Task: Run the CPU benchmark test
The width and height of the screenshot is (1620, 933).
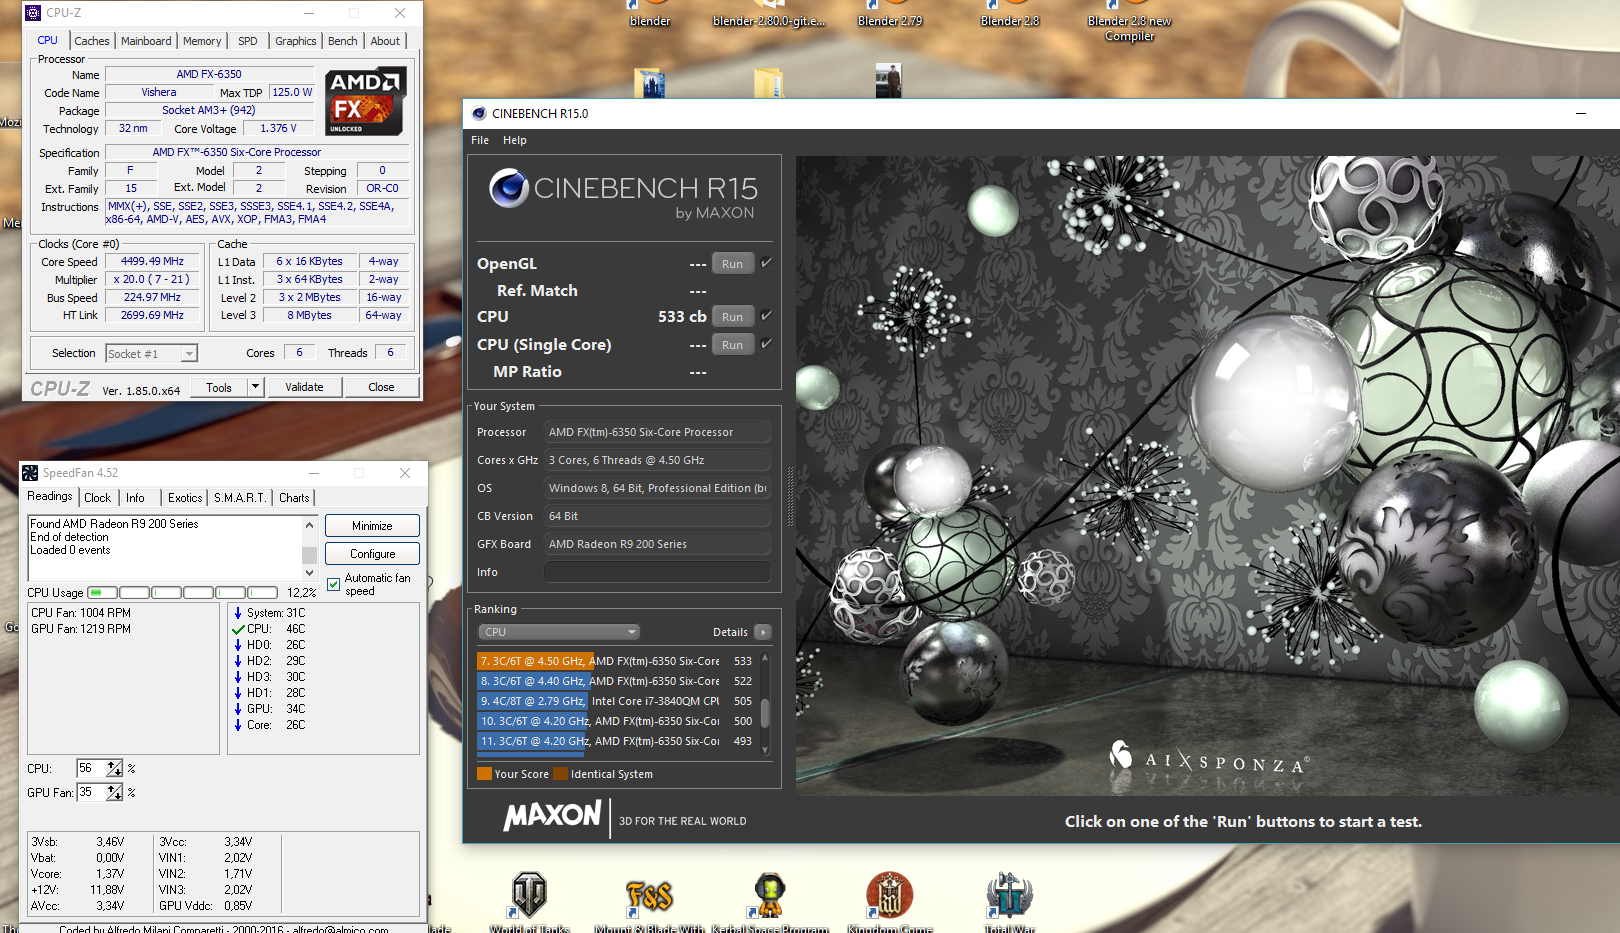Action: pos(732,317)
